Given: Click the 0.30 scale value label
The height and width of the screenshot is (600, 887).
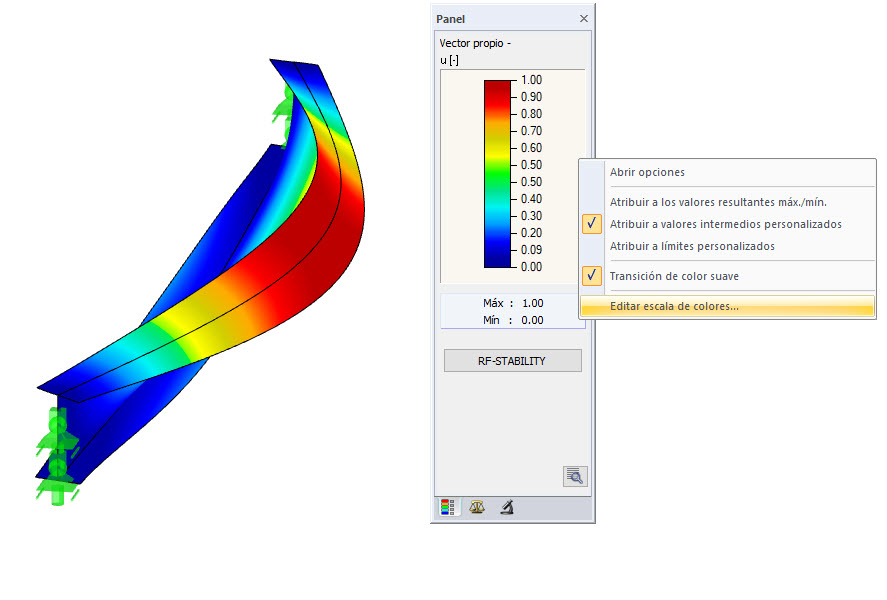Looking at the screenshot, I should pyautogui.click(x=531, y=215).
